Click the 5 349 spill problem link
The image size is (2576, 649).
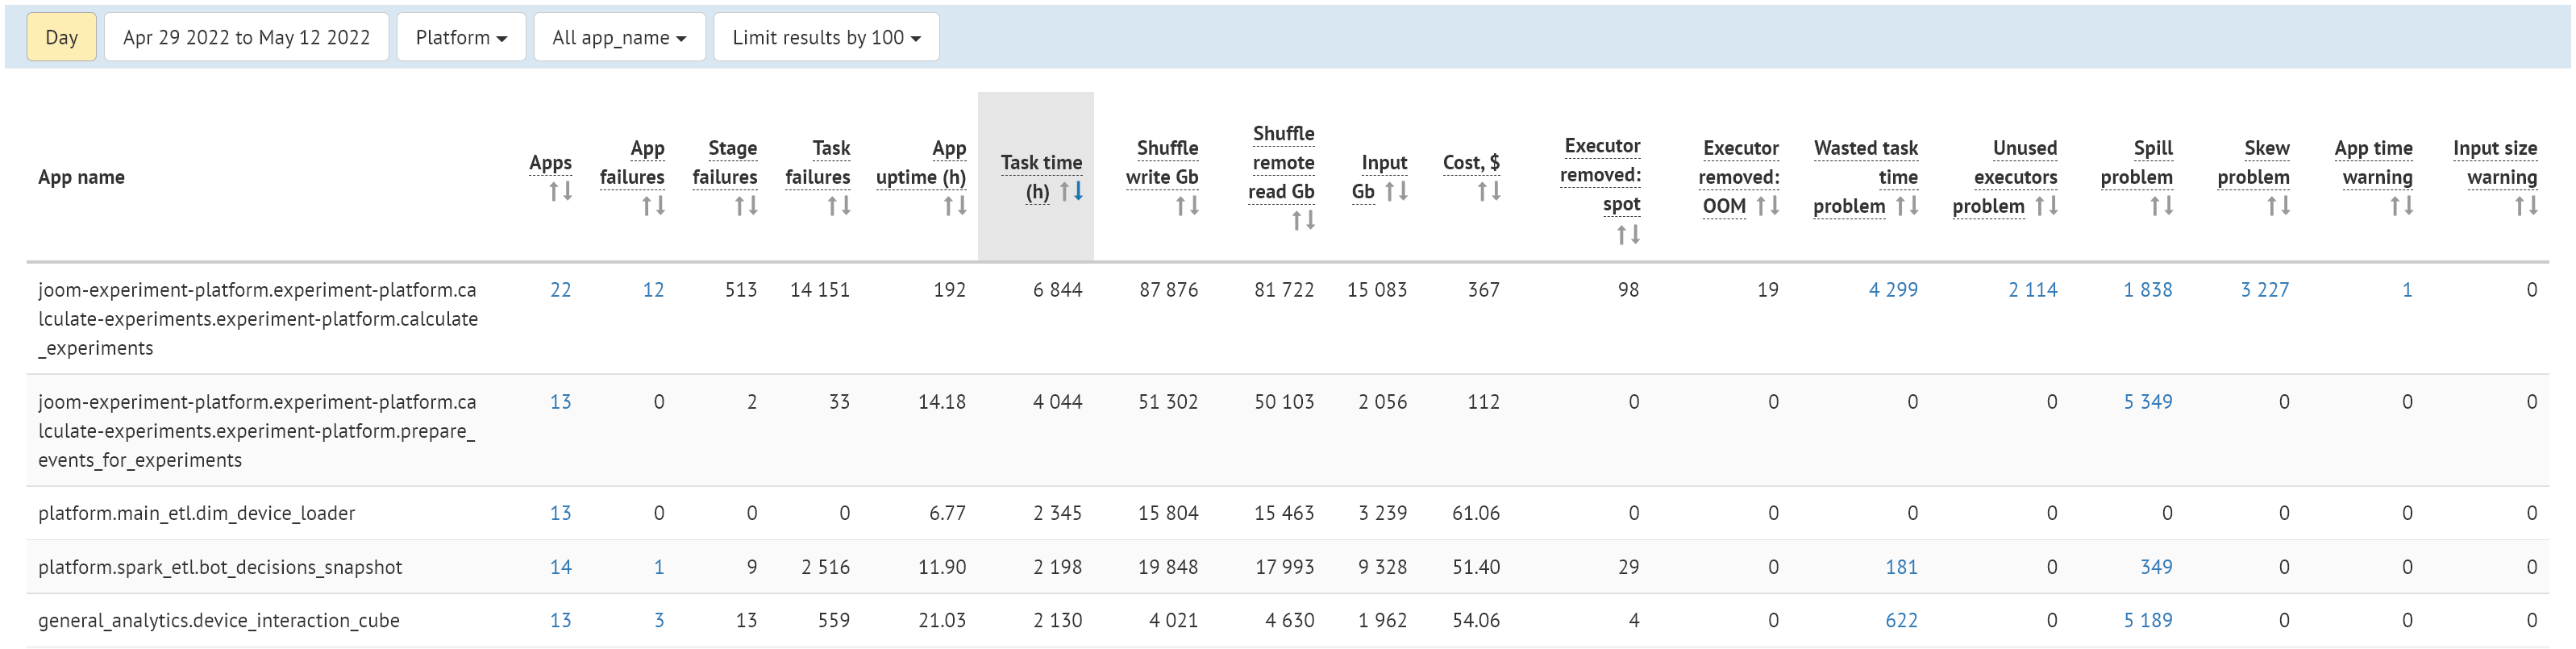(x=2147, y=402)
